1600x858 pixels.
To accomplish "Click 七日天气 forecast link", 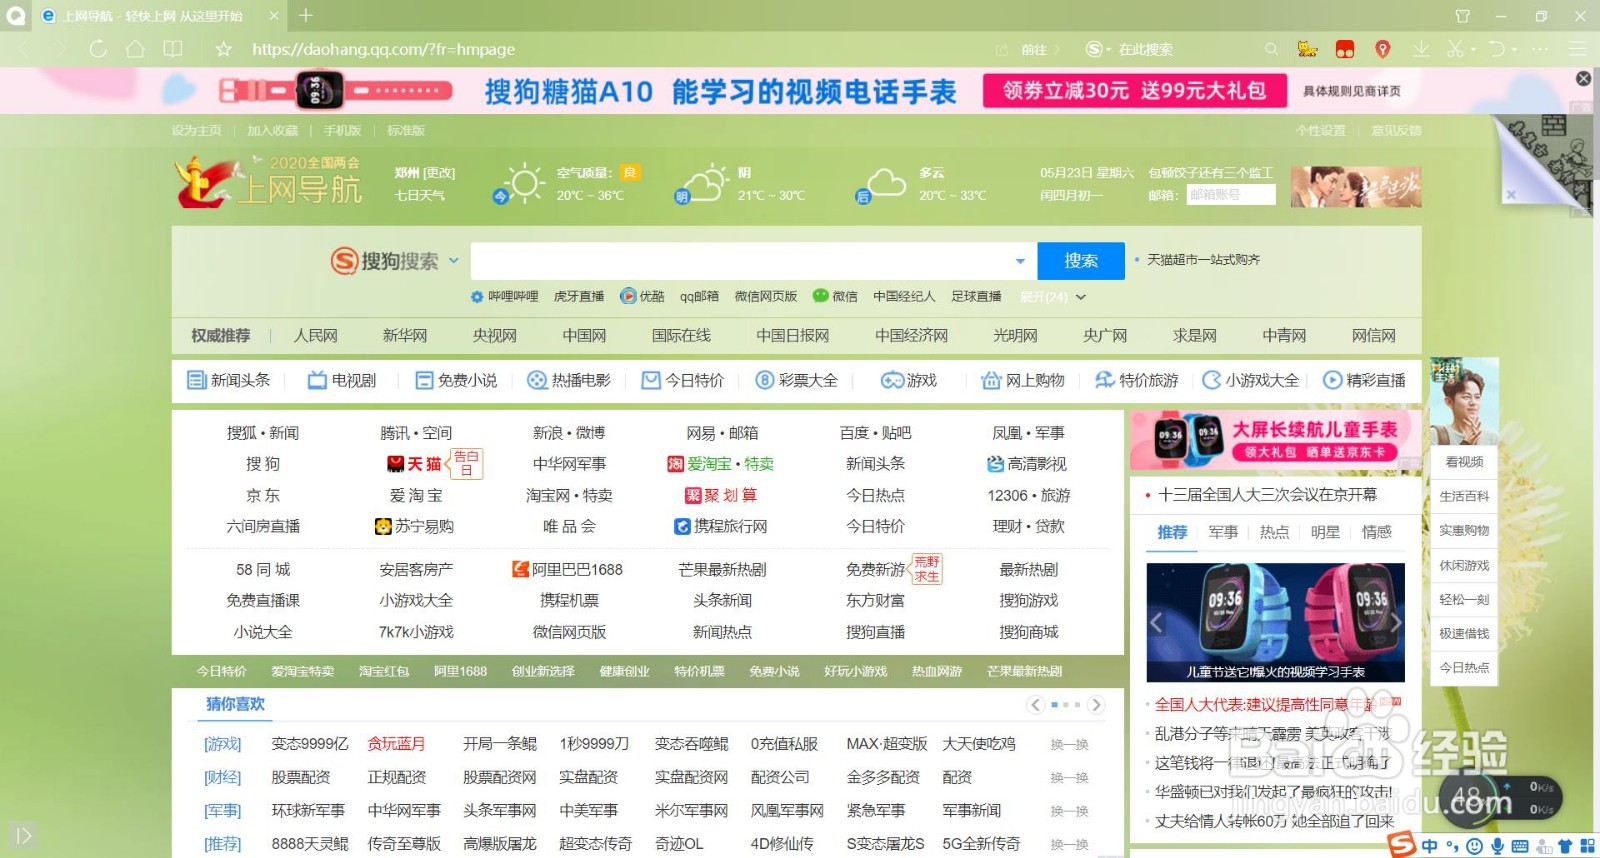I will tap(419, 195).
